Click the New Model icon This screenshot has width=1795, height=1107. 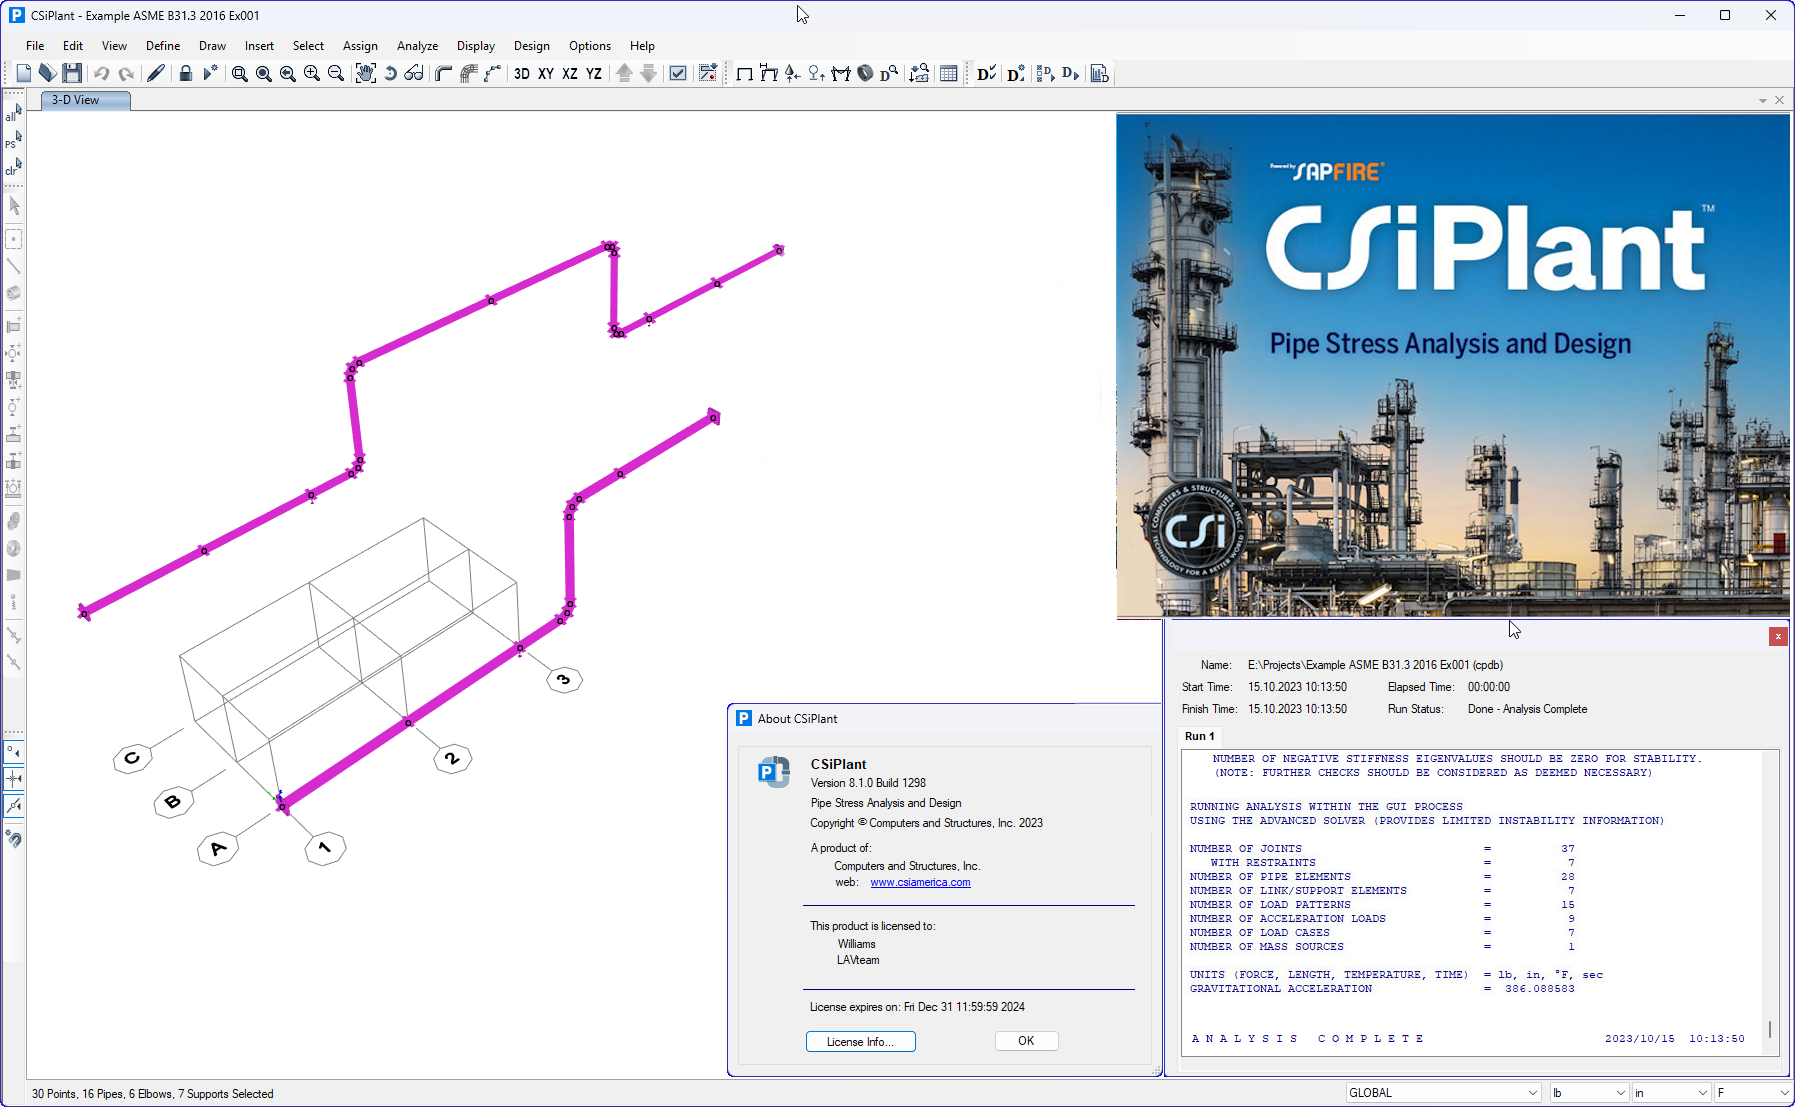(x=24, y=73)
